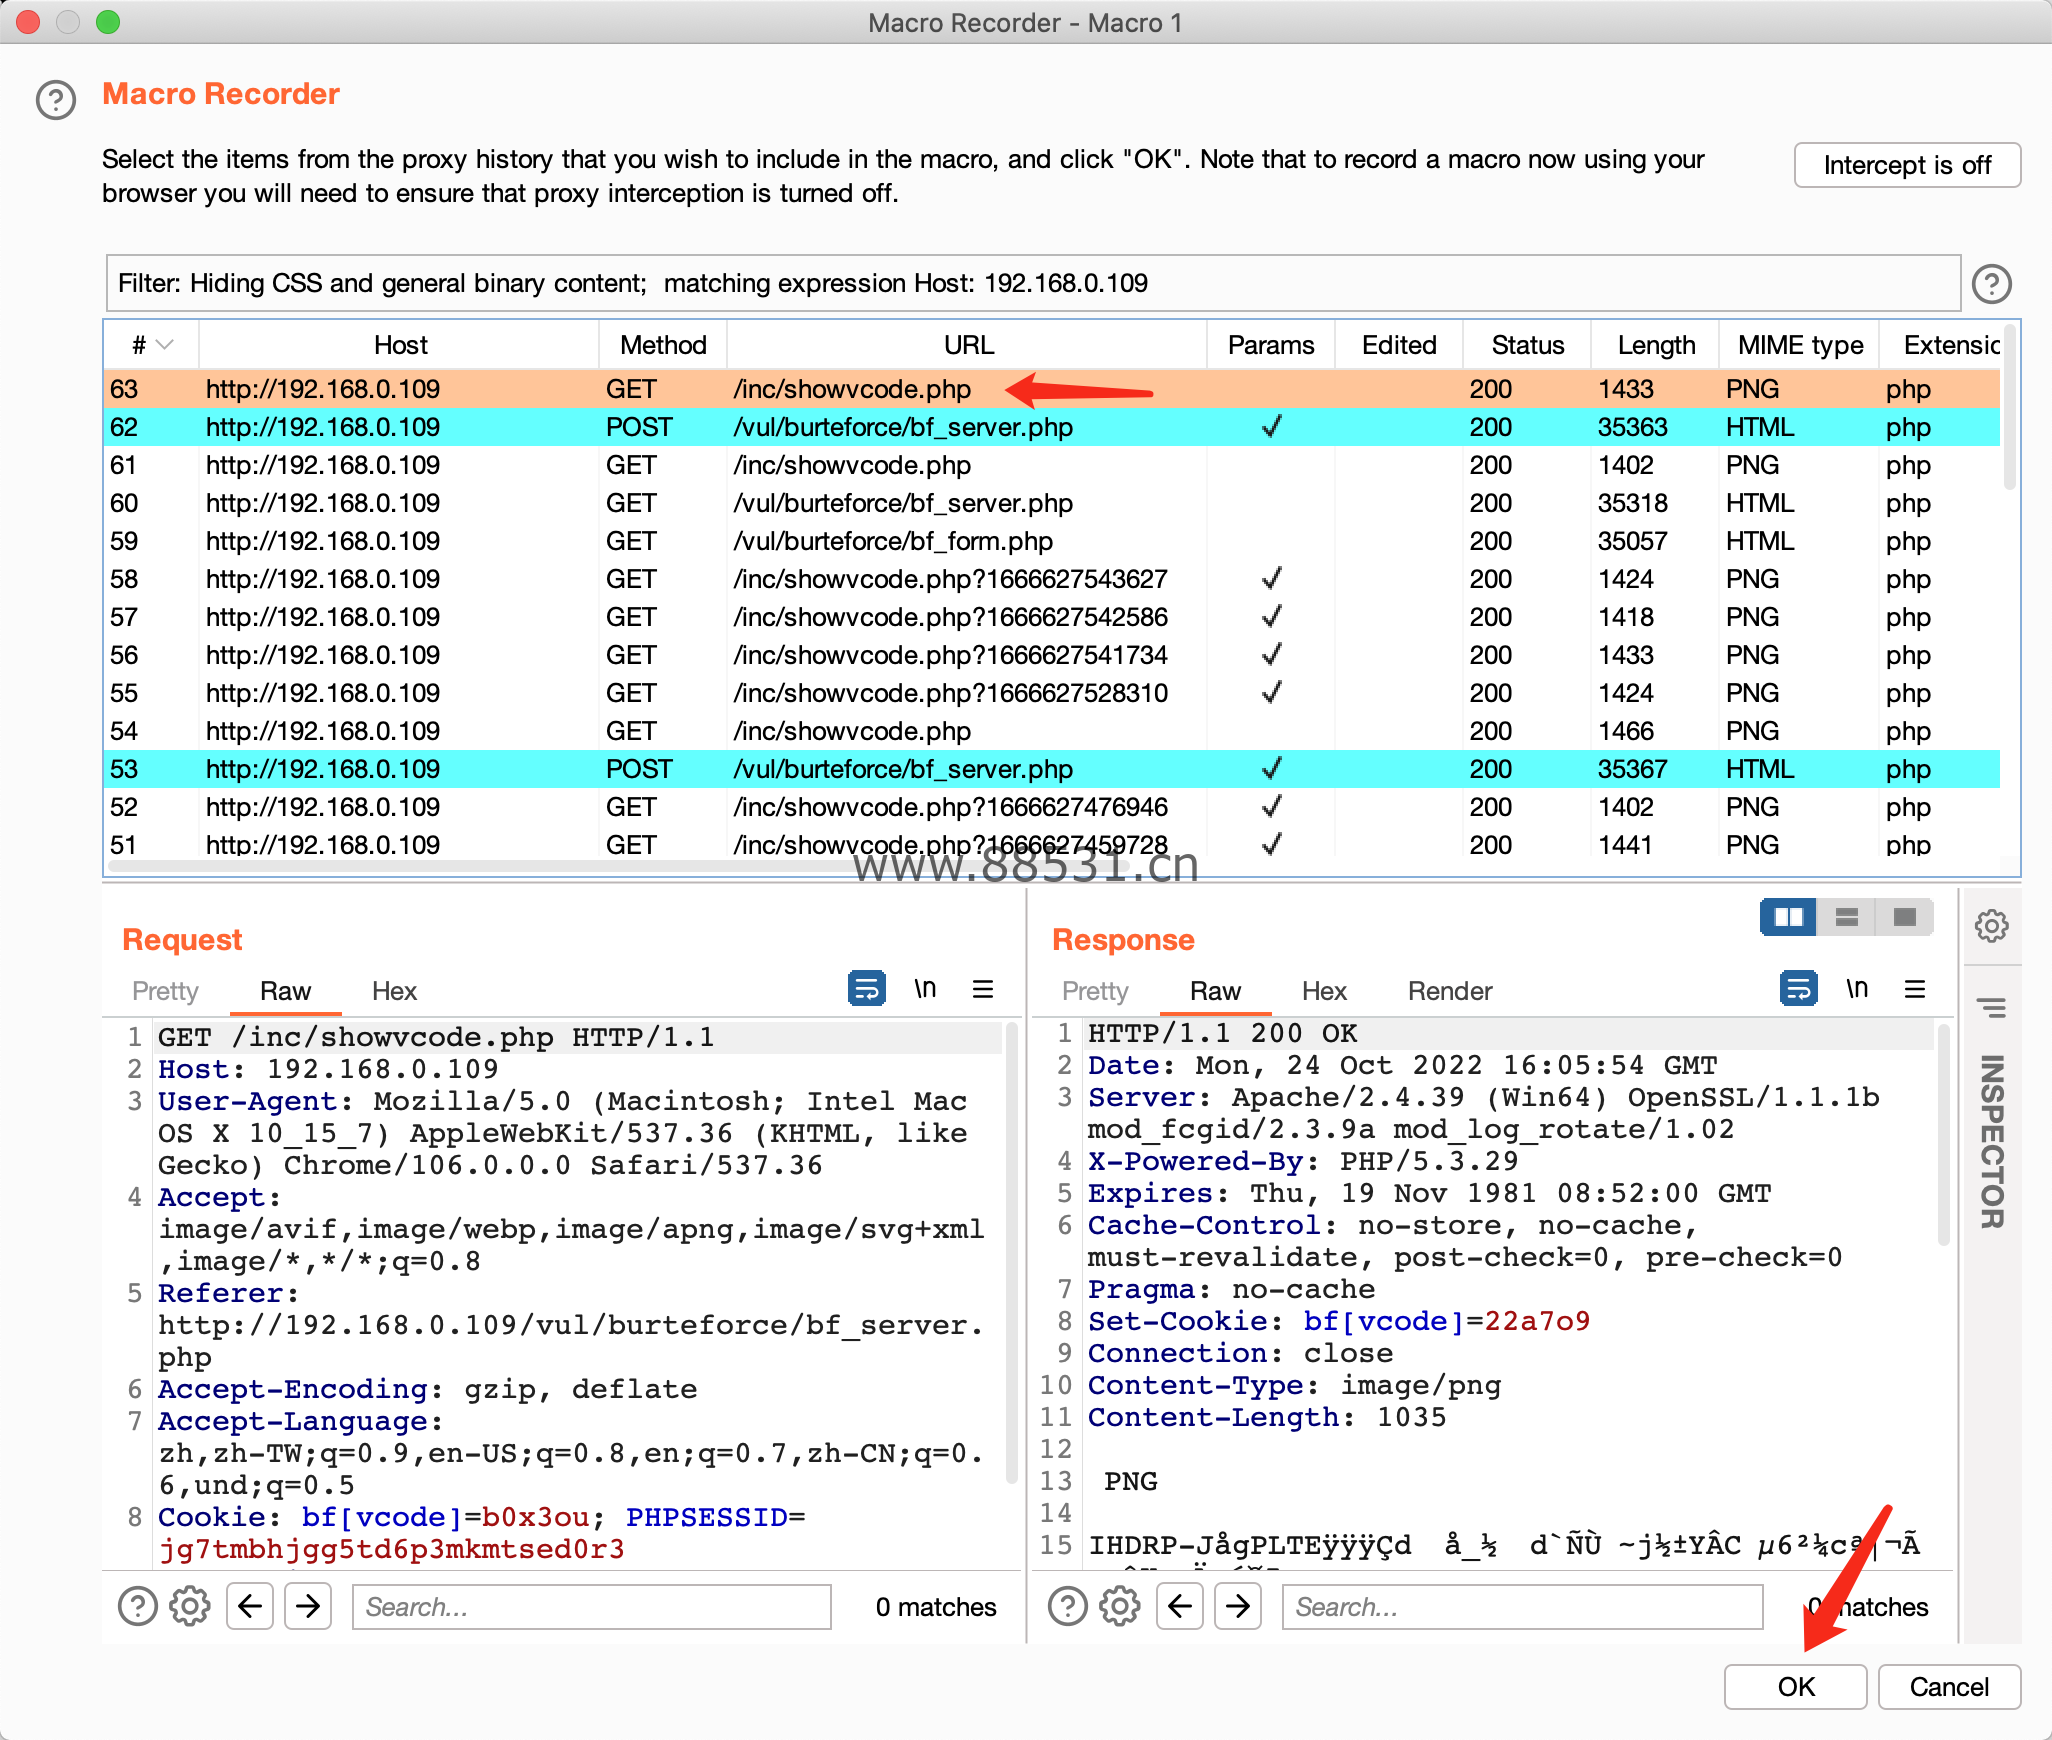Click the OK button
Viewport: 2052px width, 1740px height.
pos(1796,1687)
